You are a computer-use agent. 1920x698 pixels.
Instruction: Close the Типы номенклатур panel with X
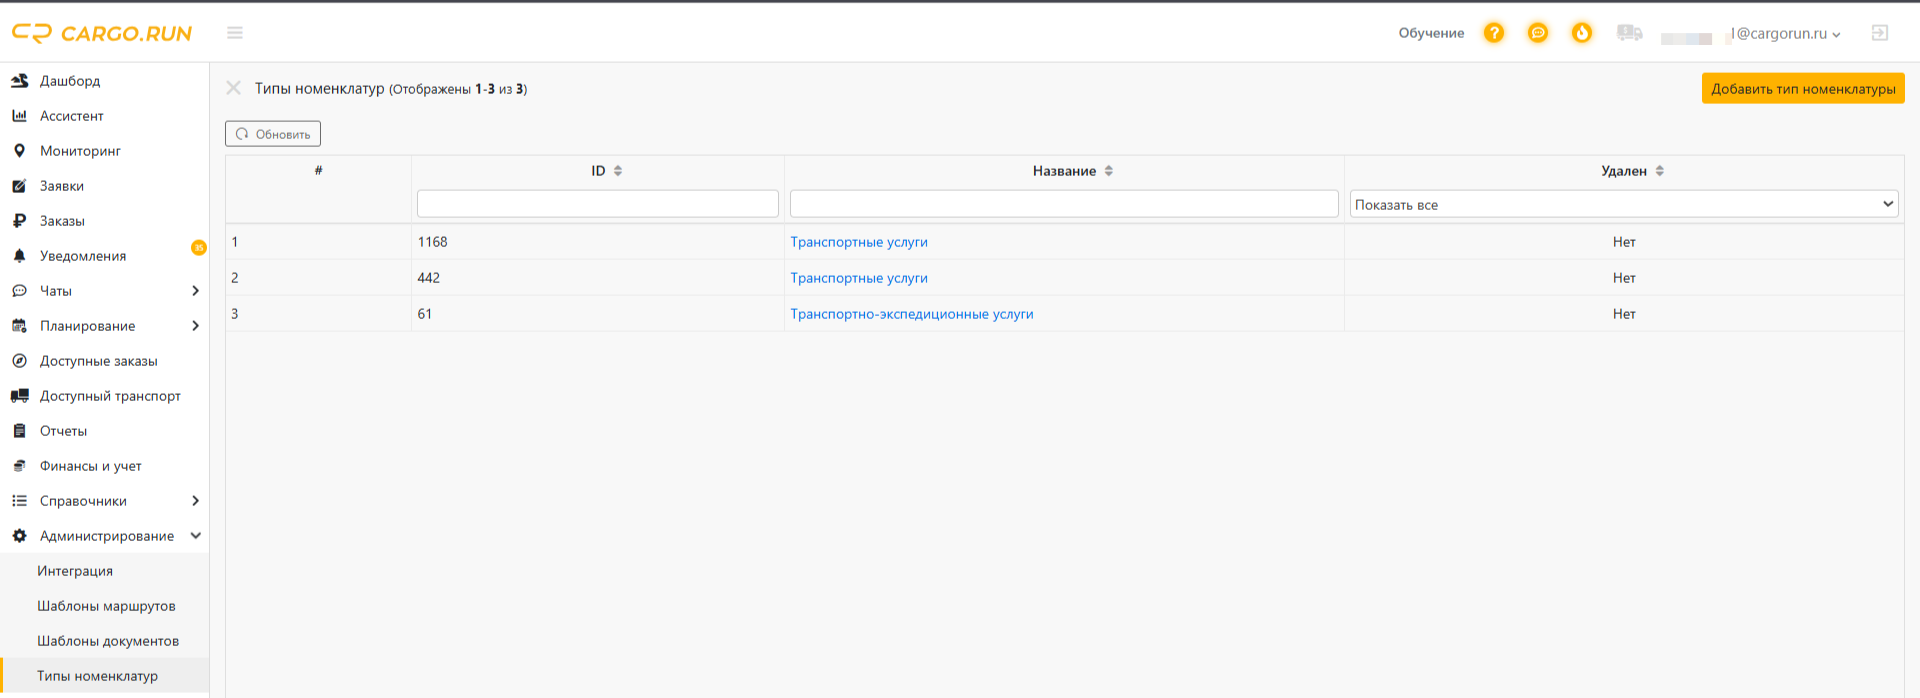coord(233,88)
